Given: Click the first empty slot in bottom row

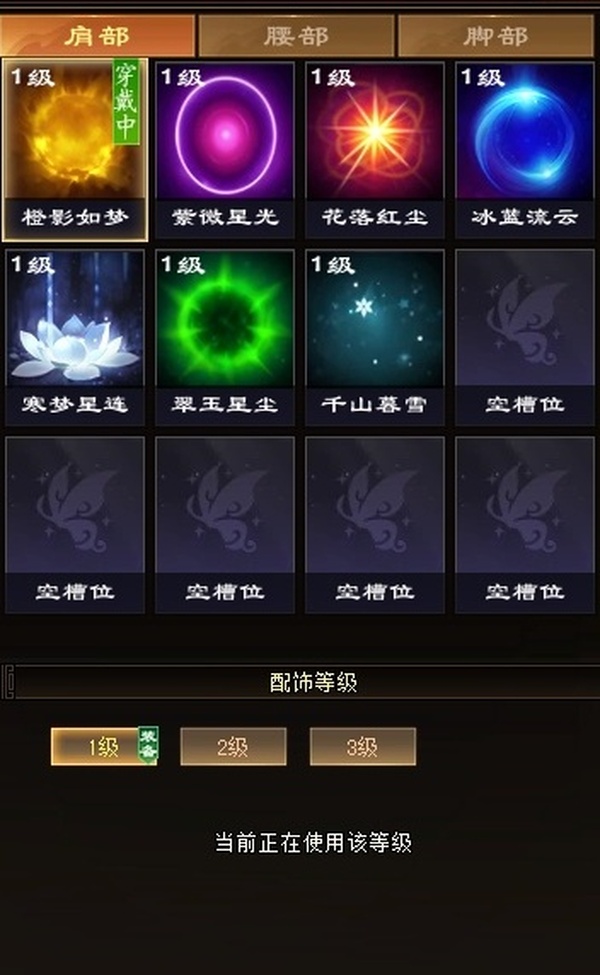Looking at the screenshot, I should point(75,525).
